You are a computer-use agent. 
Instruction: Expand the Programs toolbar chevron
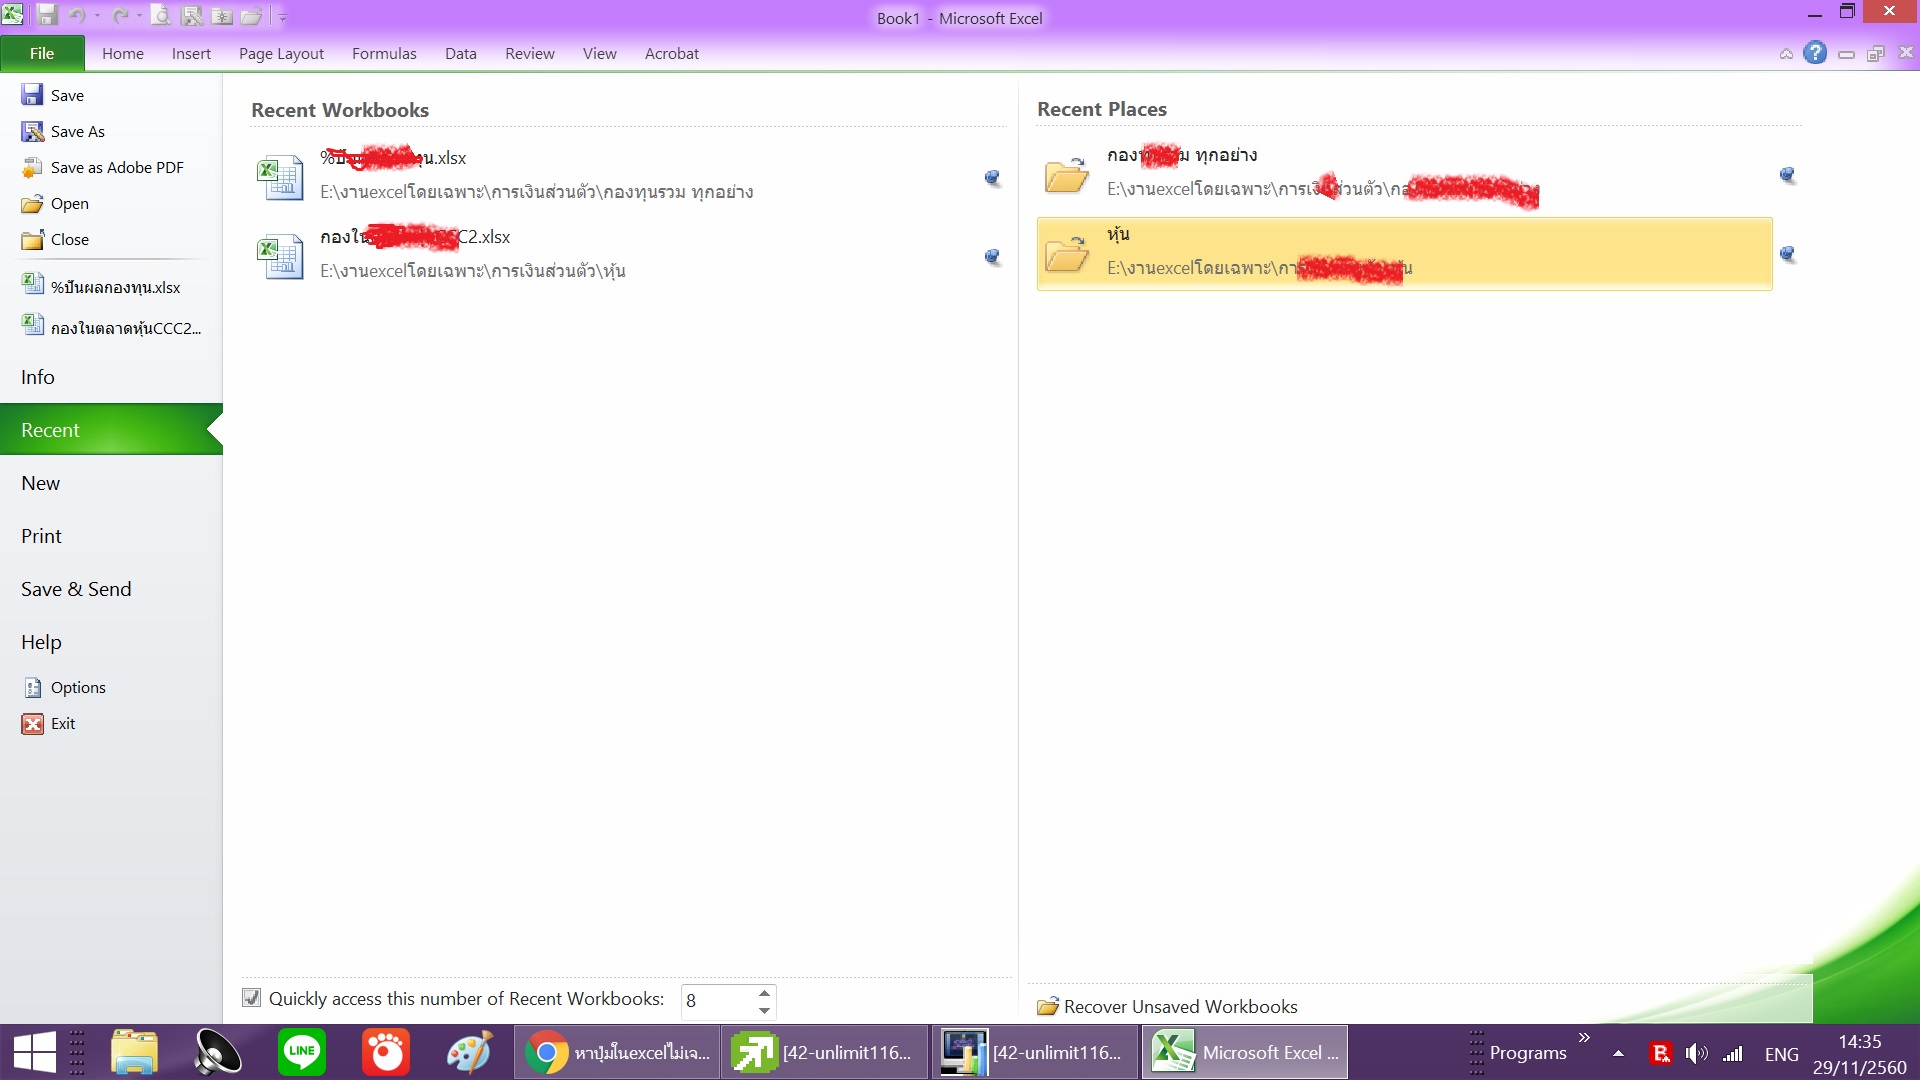point(1584,1037)
